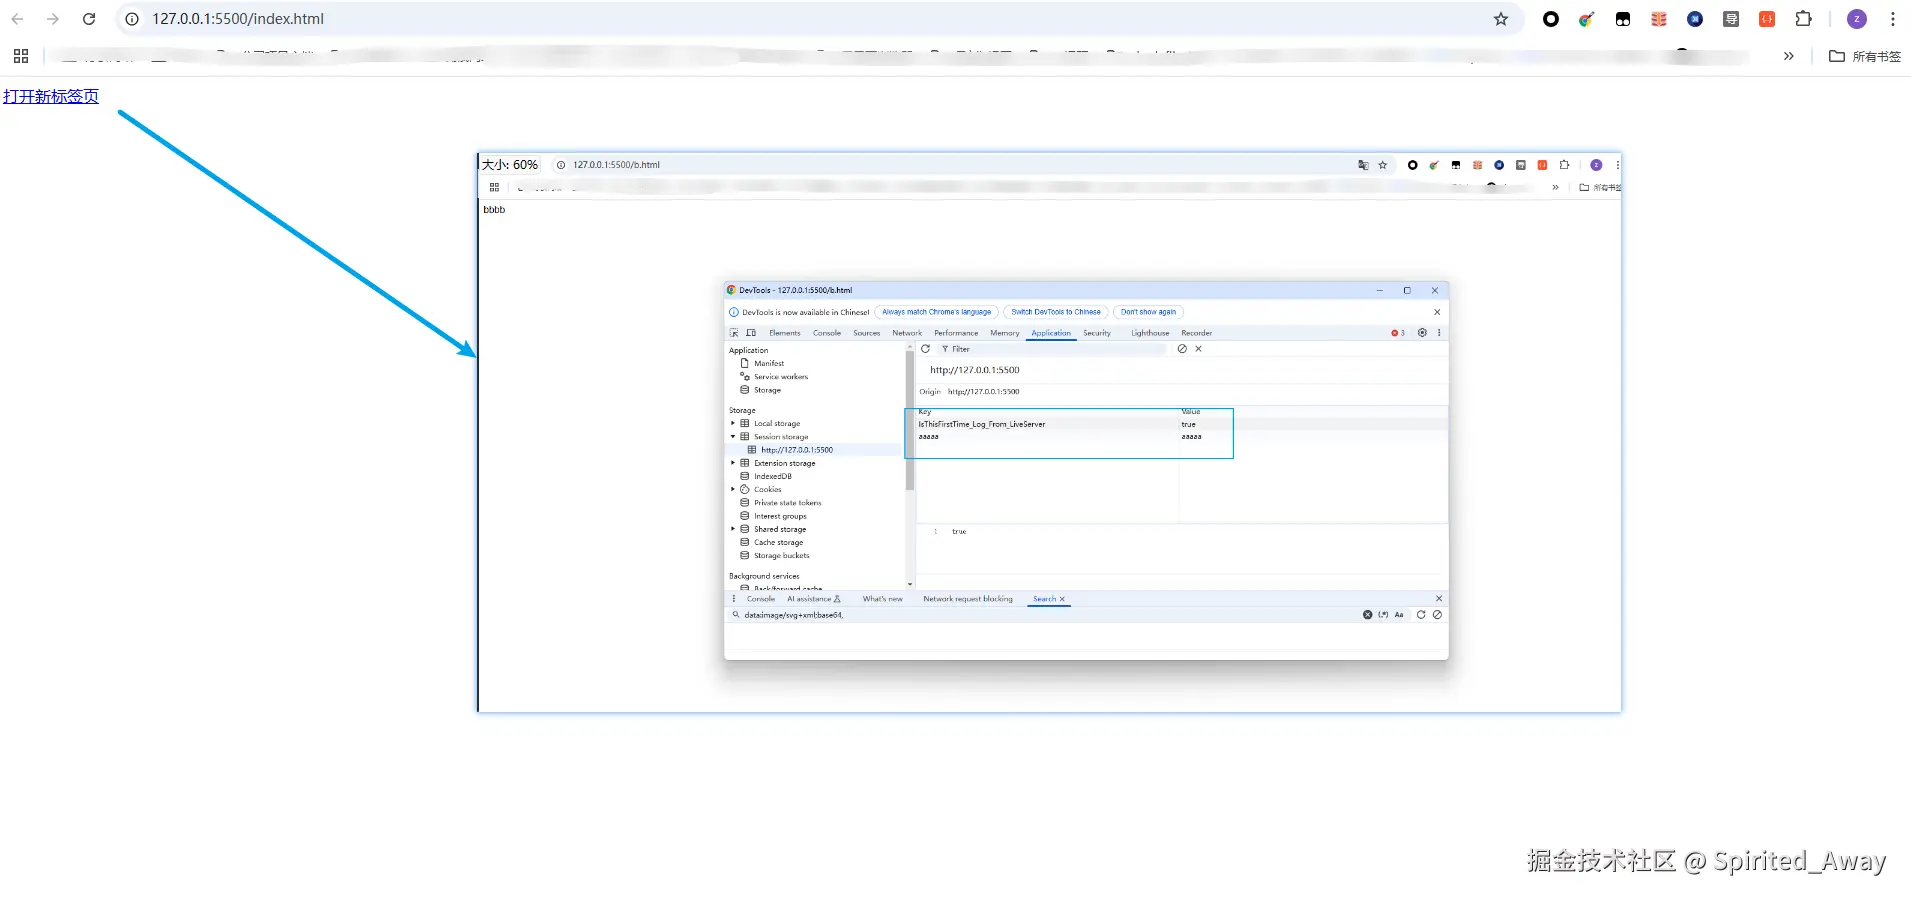Click the DevTools sidebar vertical scrollbar

910,420
